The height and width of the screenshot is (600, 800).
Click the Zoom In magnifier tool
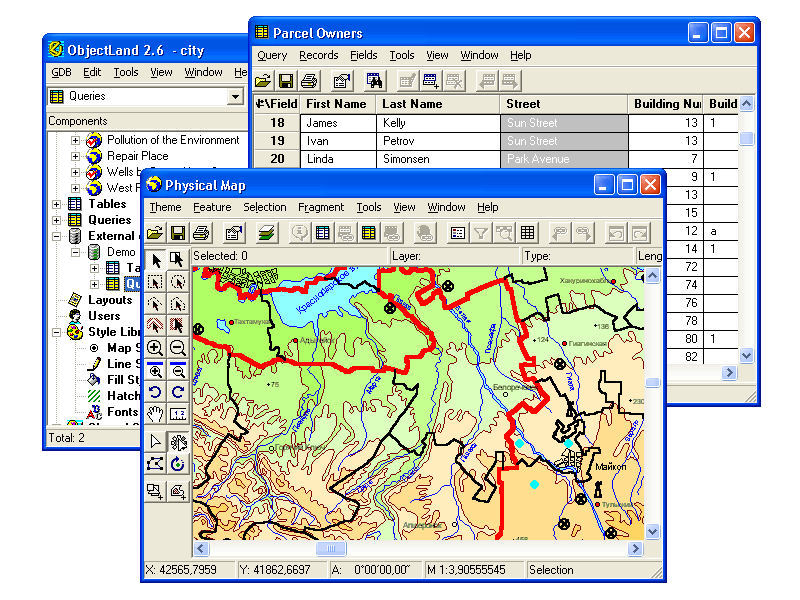[x=155, y=347]
